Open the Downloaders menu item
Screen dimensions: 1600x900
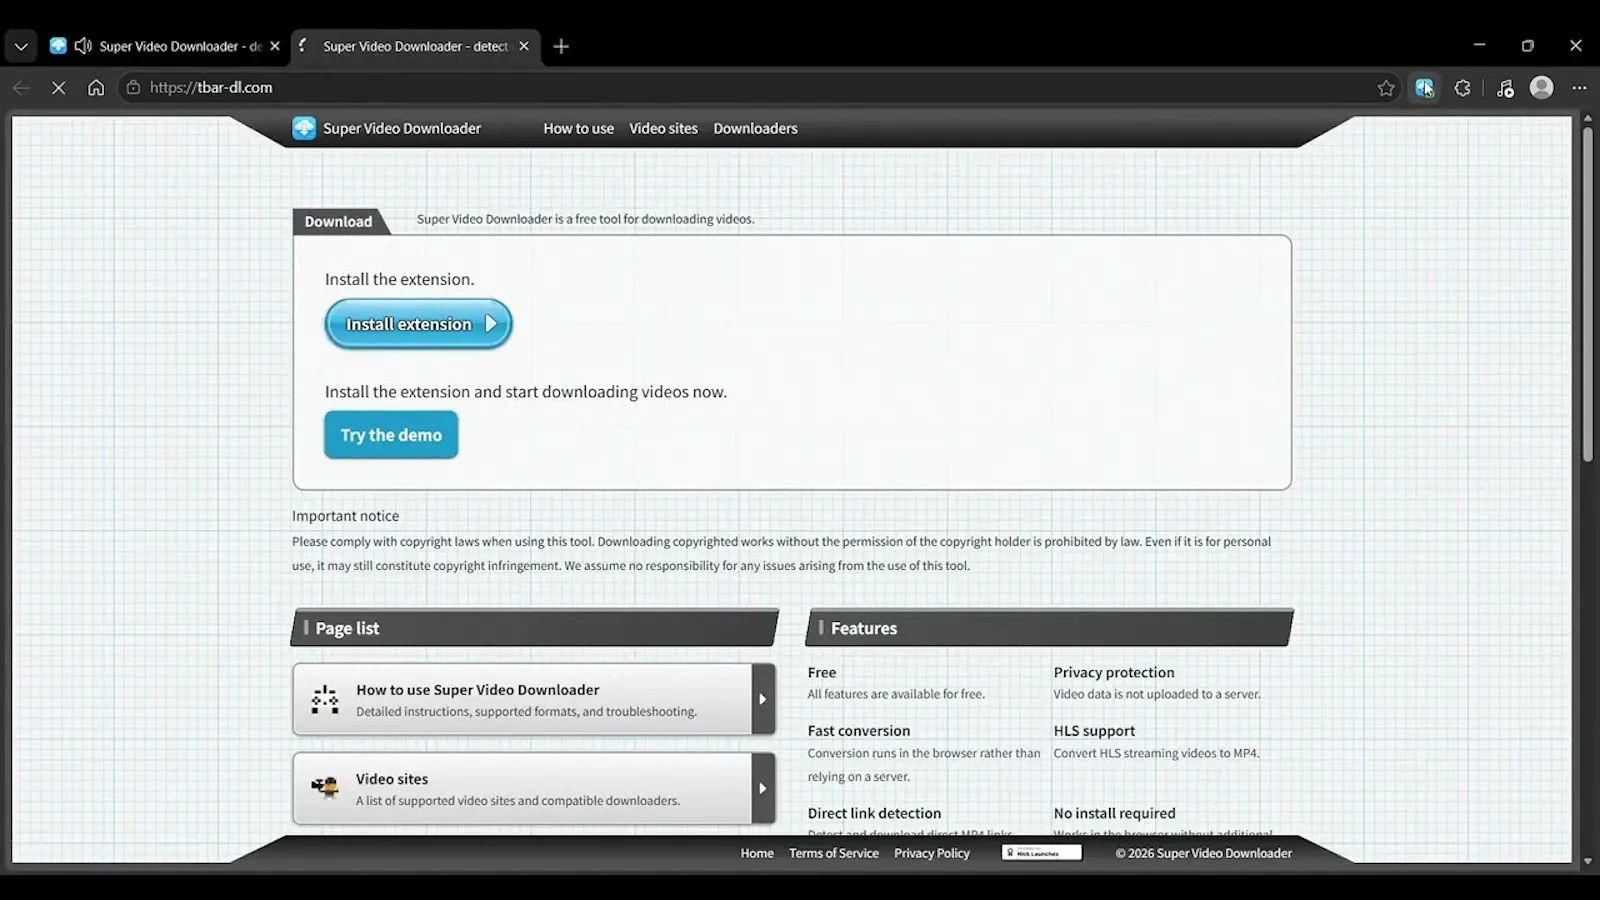coord(755,128)
